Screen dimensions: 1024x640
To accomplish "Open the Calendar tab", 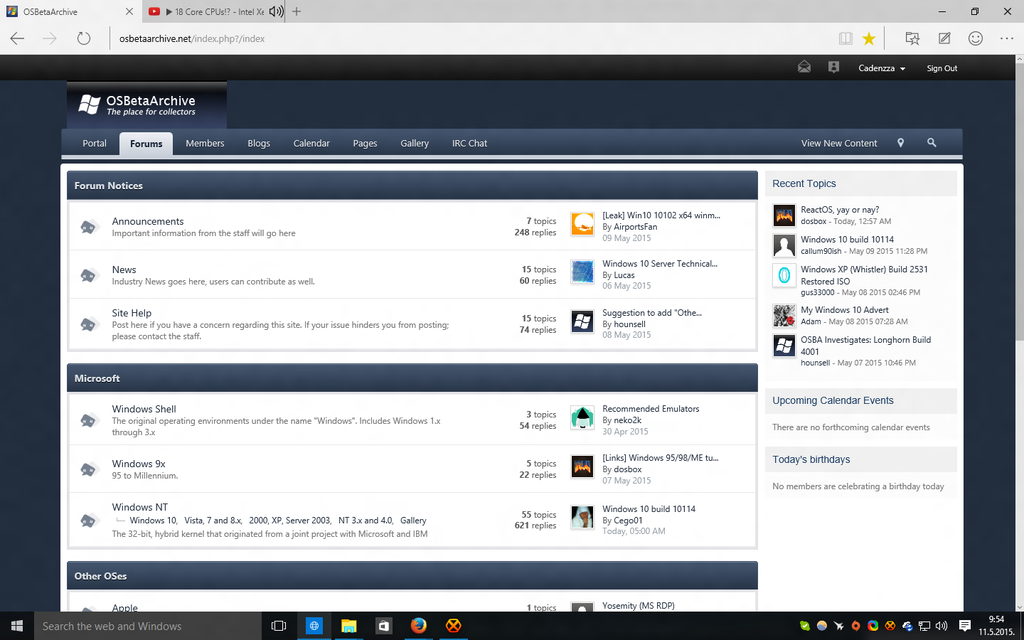I will click(x=312, y=143).
